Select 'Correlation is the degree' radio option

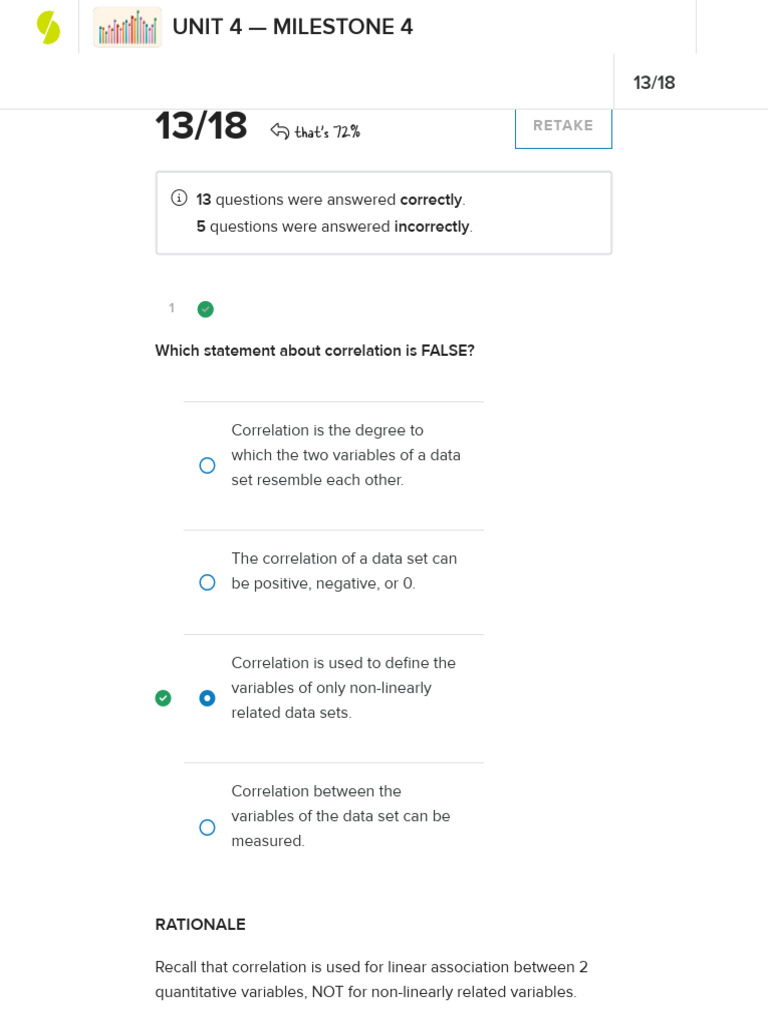(x=207, y=465)
